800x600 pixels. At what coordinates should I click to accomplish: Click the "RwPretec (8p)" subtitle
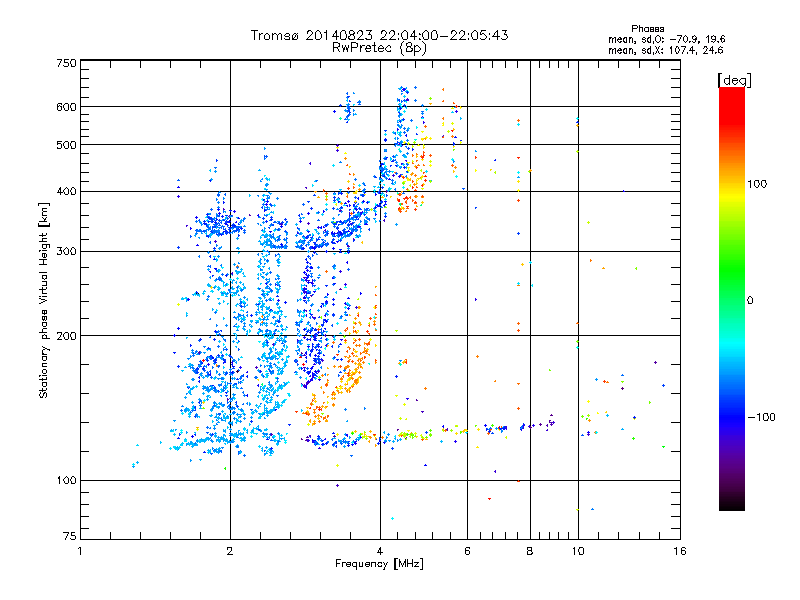pyautogui.click(x=379, y=48)
